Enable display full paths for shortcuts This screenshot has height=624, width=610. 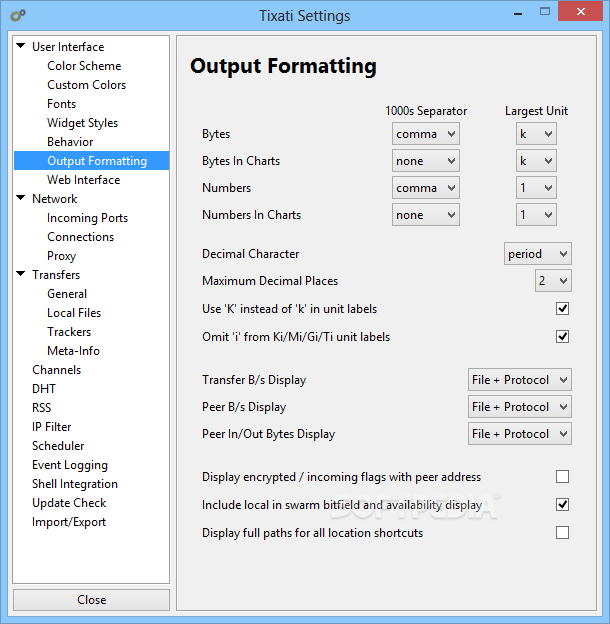tap(562, 532)
